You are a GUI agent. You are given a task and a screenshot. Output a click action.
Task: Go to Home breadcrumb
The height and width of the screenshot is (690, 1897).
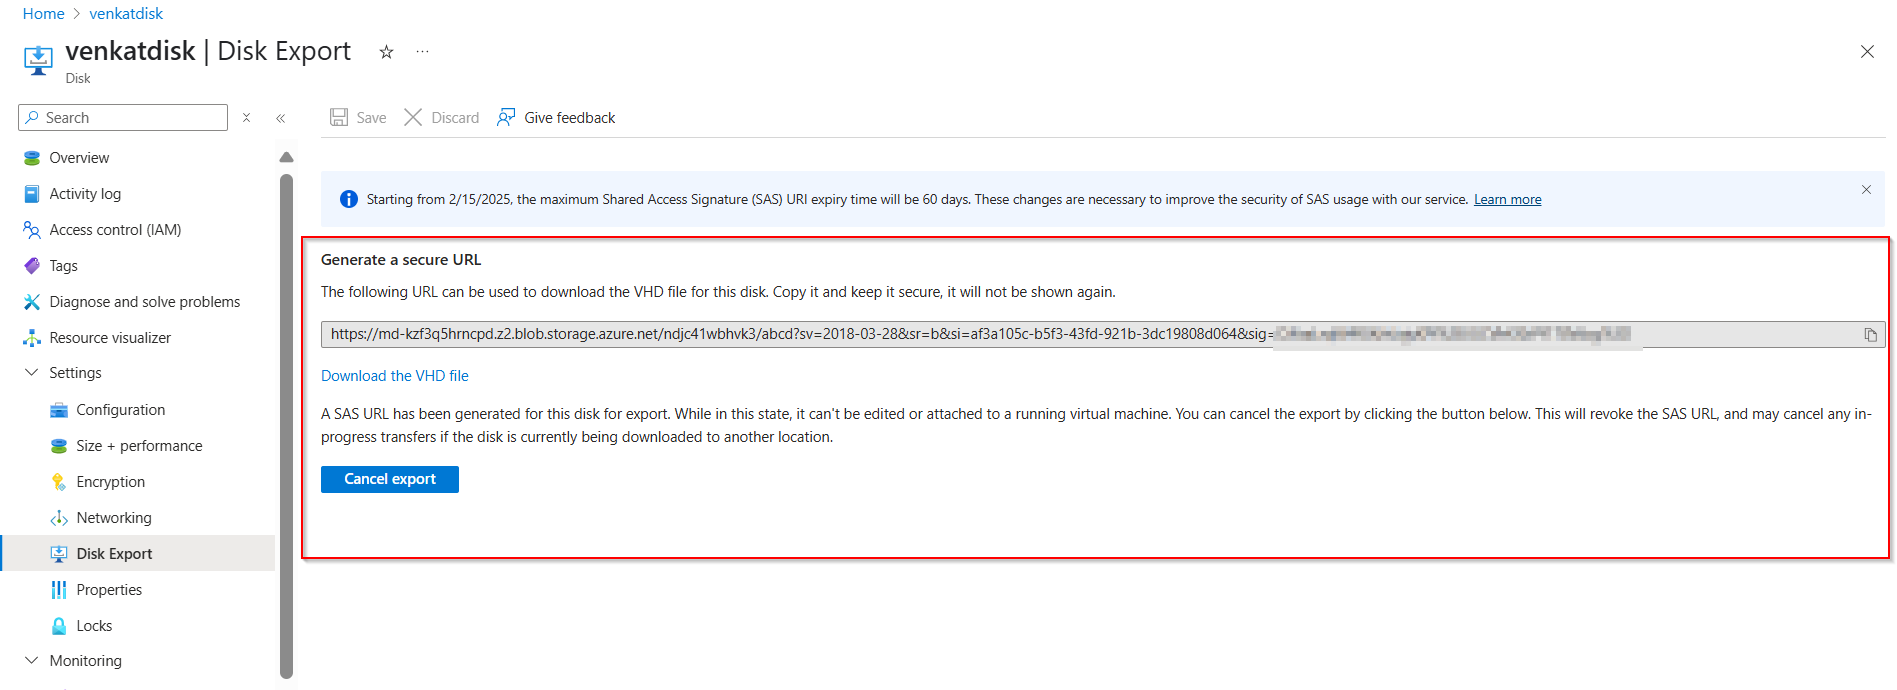[43, 14]
